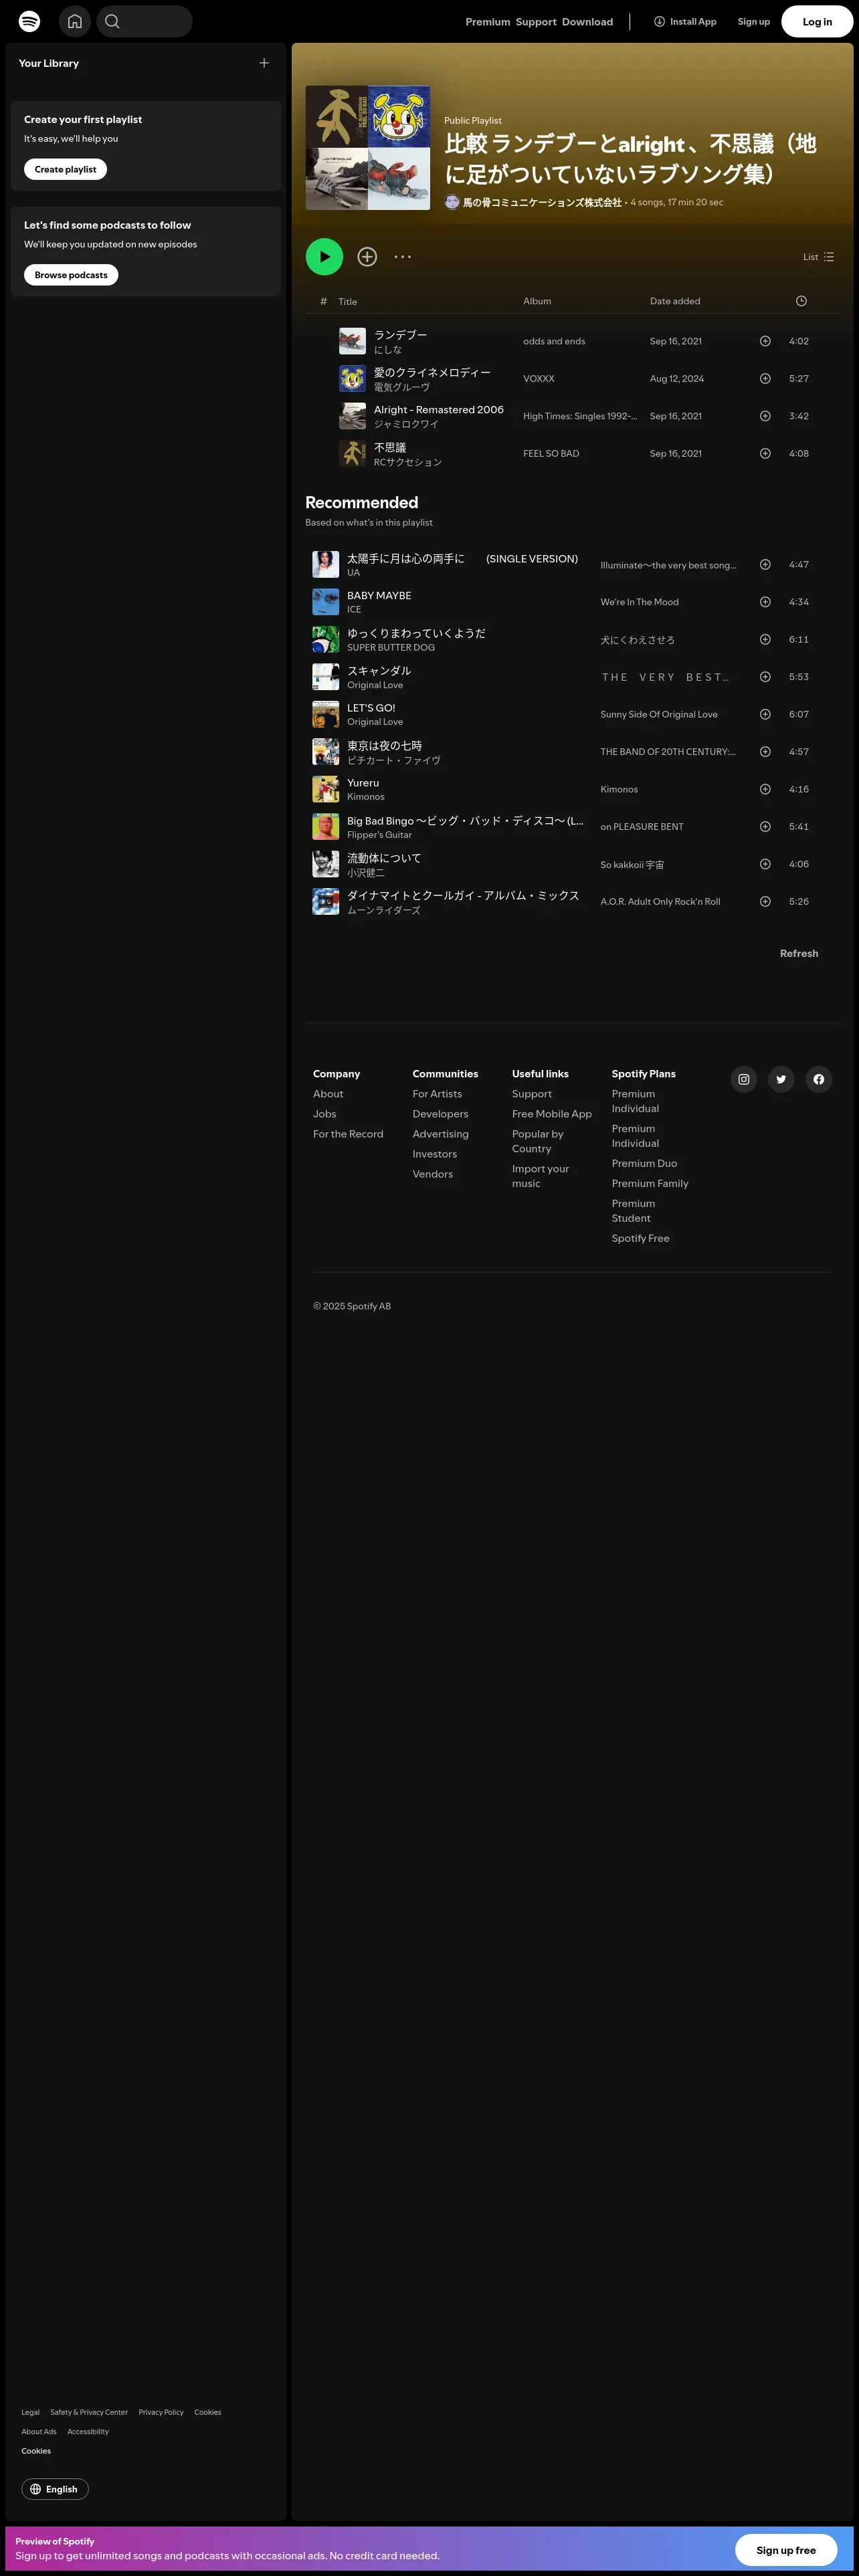Click the globe English language button
The height and width of the screenshot is (2576, 859).
tap(55, 2489)
